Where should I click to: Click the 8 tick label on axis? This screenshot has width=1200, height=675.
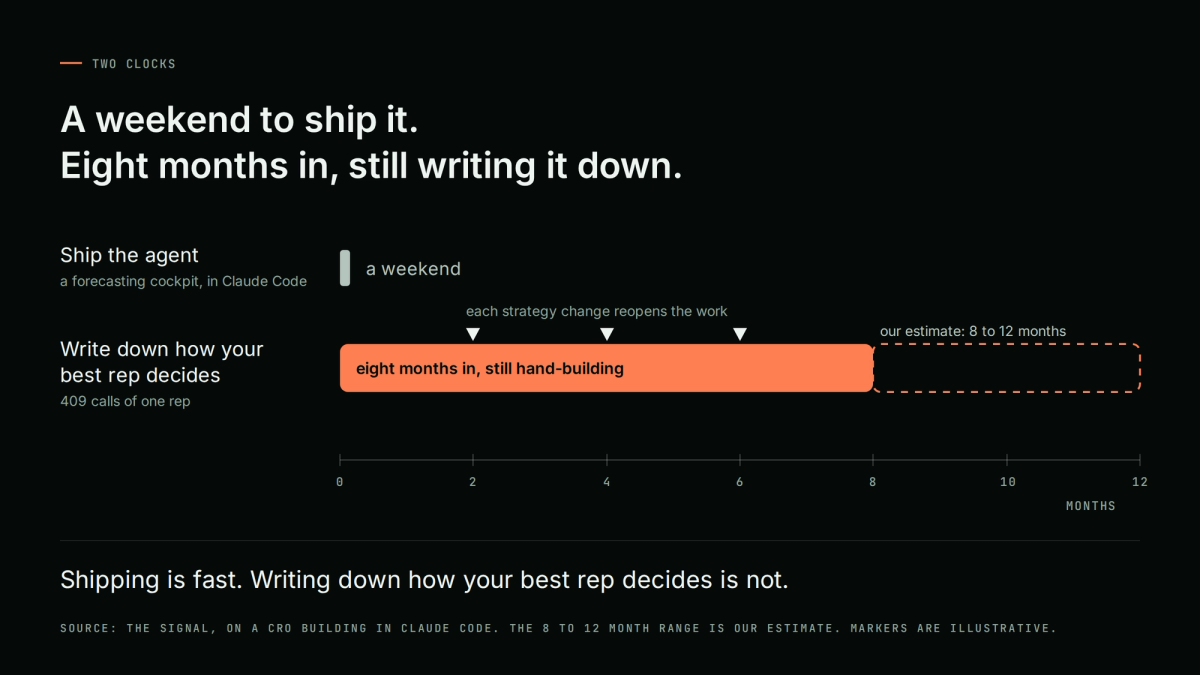pyautogui.click(x=873, y=482)
